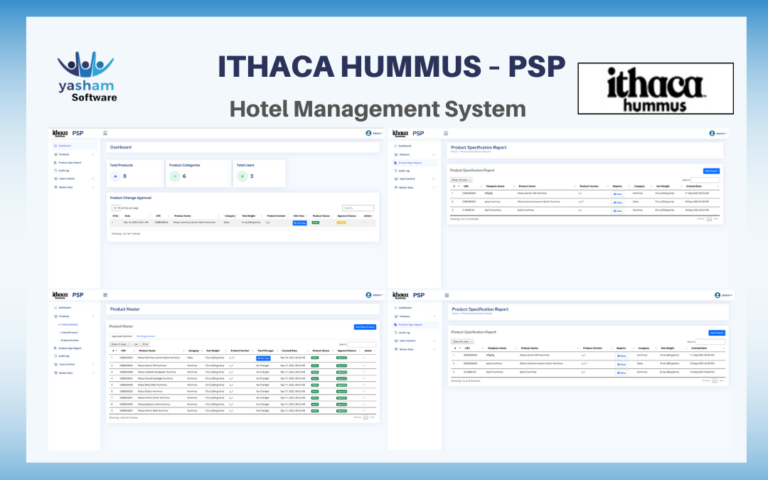Click the Ithaca Hummus logo at top right
This screenshot has height=480, width=768.
[662, 88]
